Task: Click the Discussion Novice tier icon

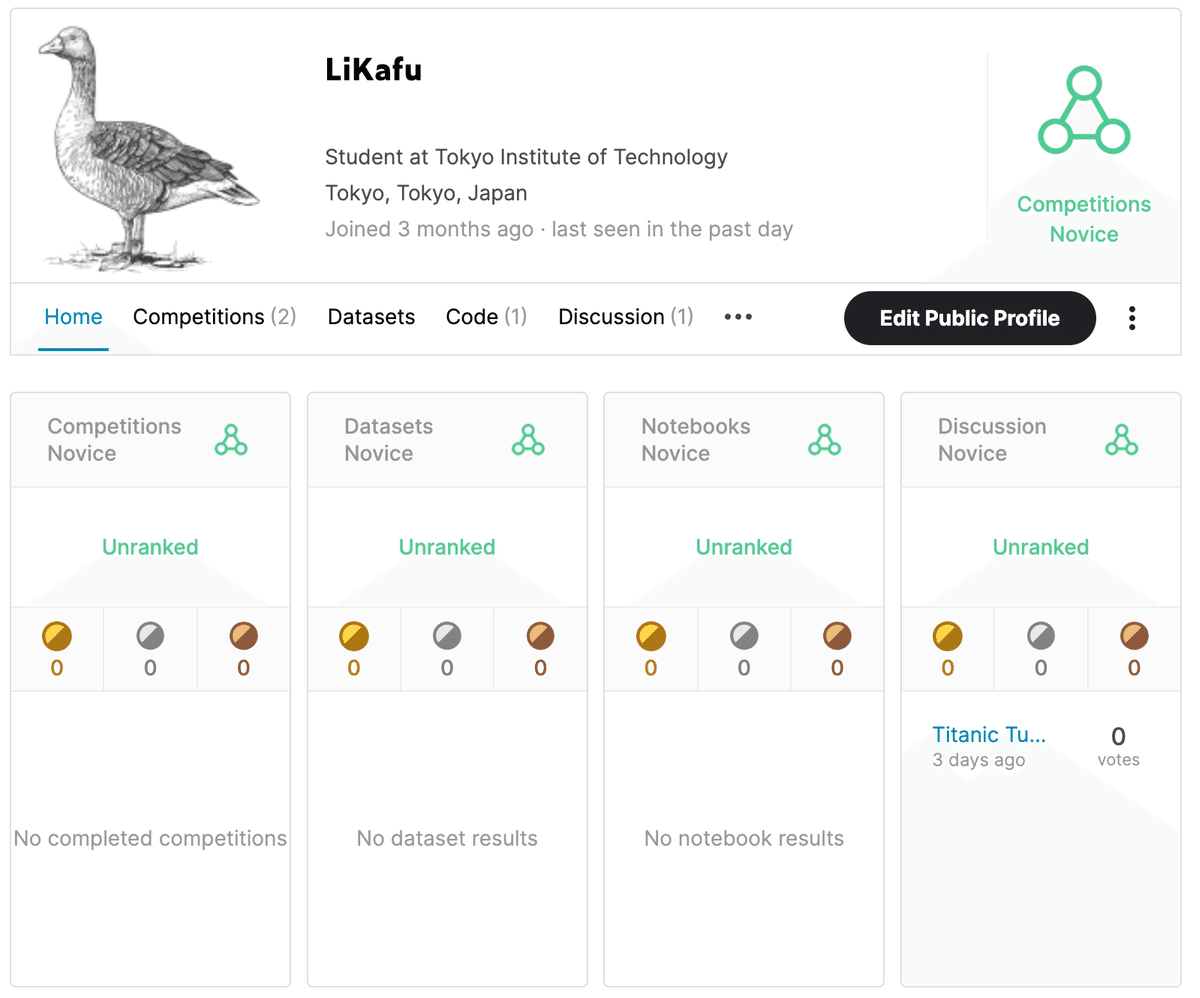Action: click(x=1121, y=440)
